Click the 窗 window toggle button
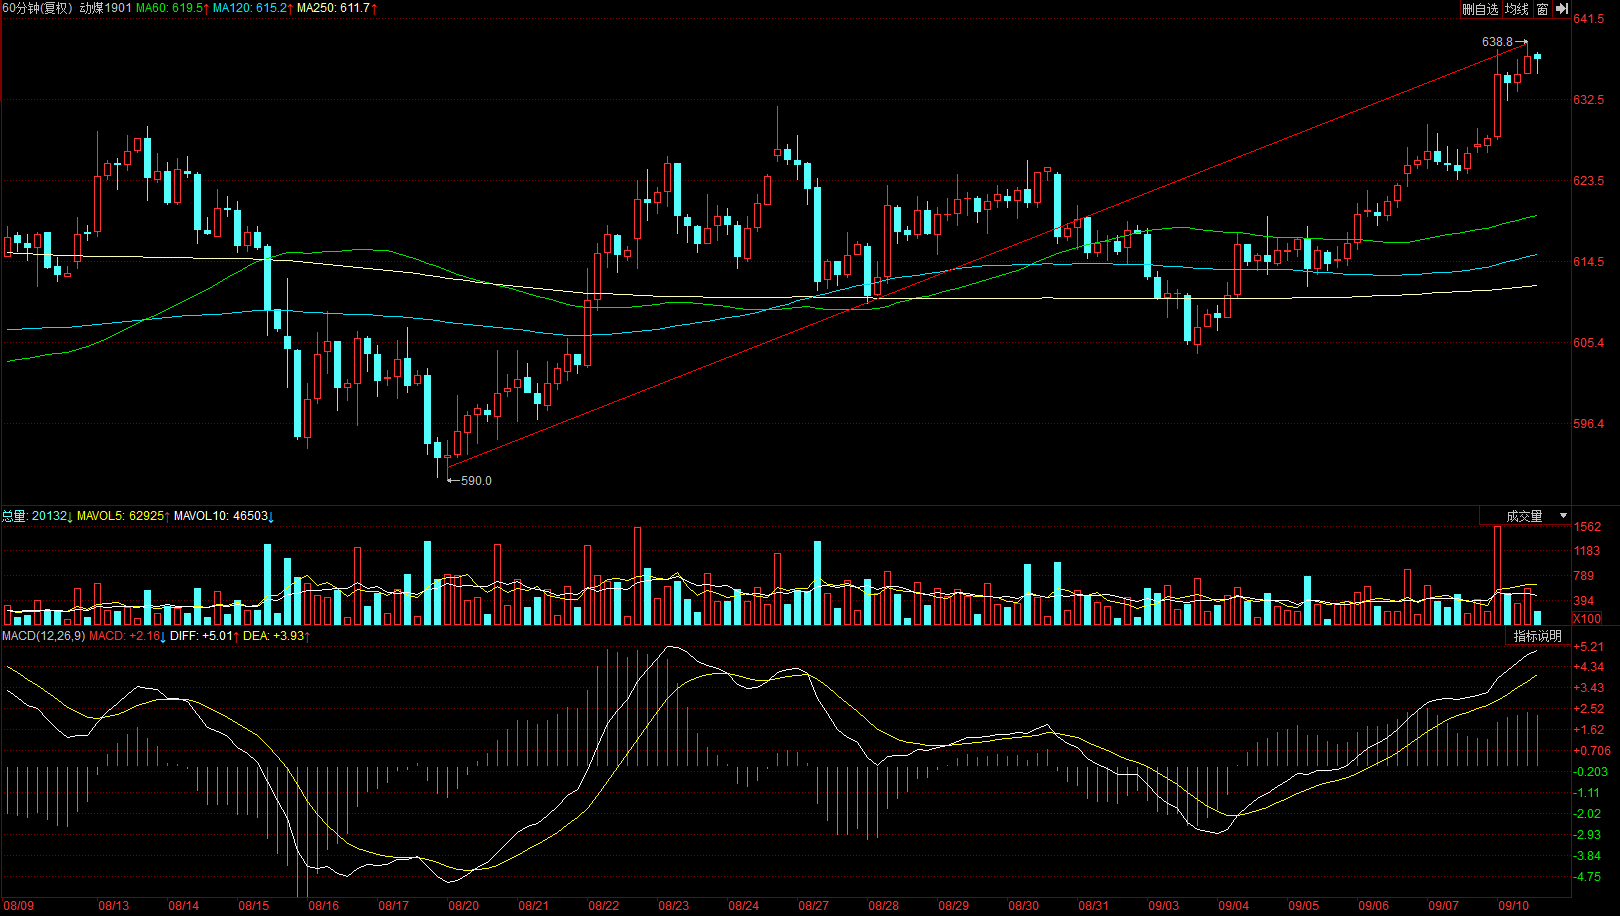The width and height of the screenshot is (1620, 916). coord(1543,9)
